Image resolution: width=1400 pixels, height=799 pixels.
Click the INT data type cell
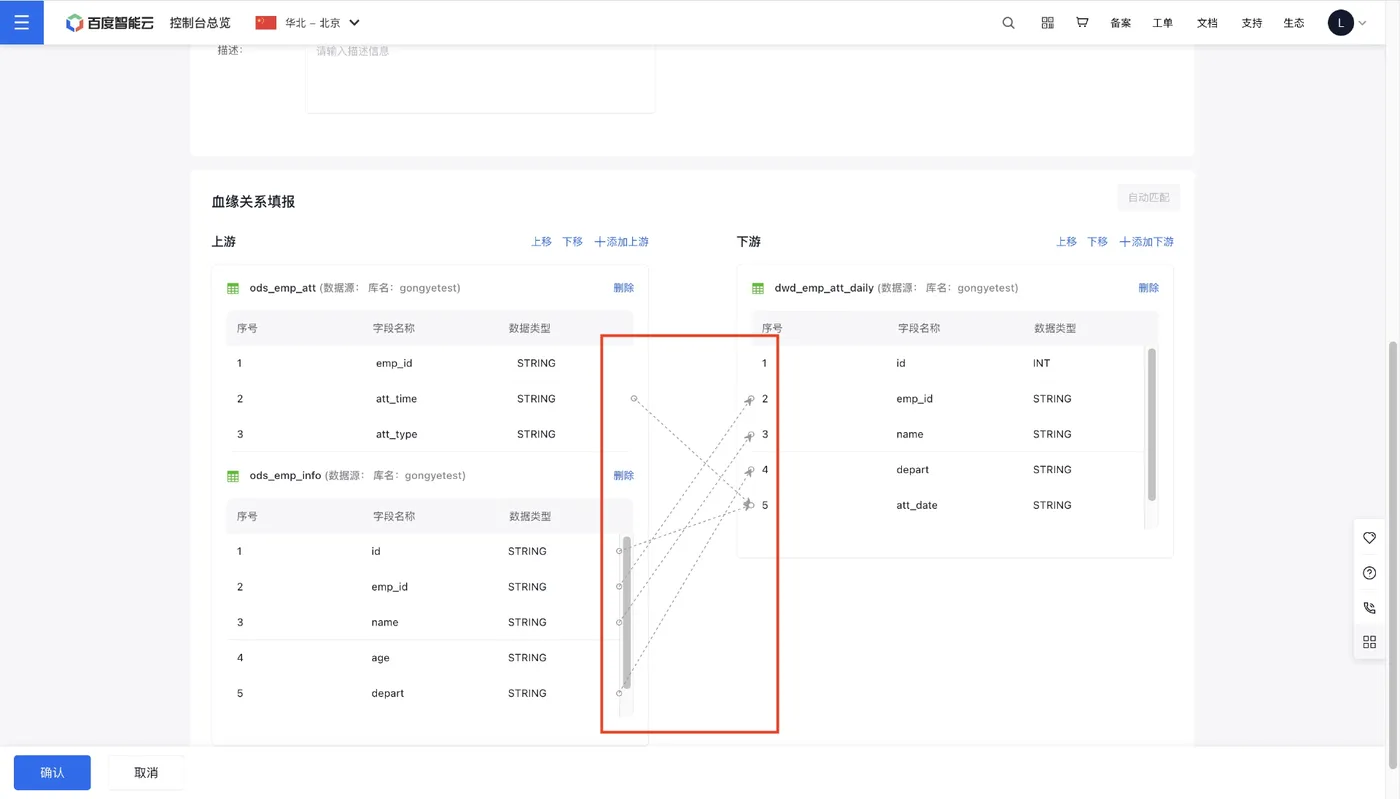coord(1042,363)
